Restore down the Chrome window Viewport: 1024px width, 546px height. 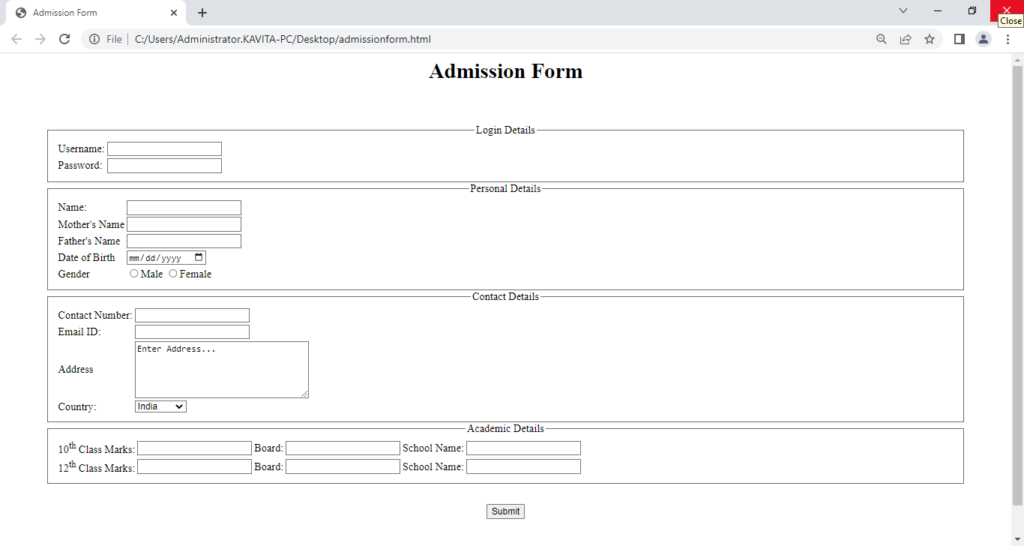972,10
